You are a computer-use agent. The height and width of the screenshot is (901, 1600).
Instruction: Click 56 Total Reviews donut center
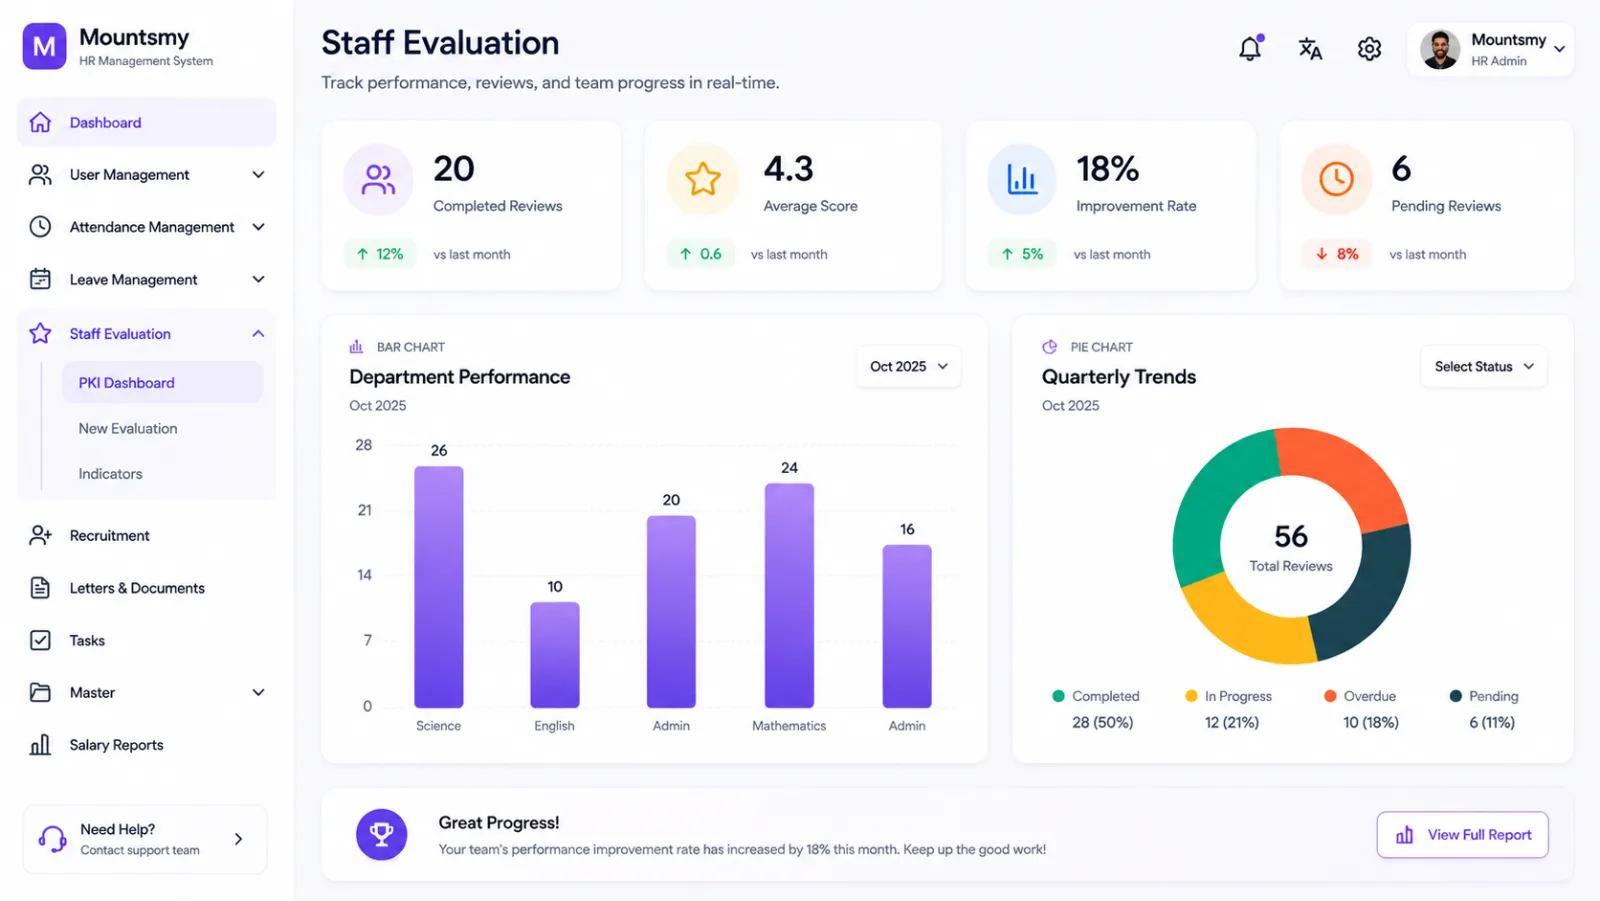click(1291, 547)
